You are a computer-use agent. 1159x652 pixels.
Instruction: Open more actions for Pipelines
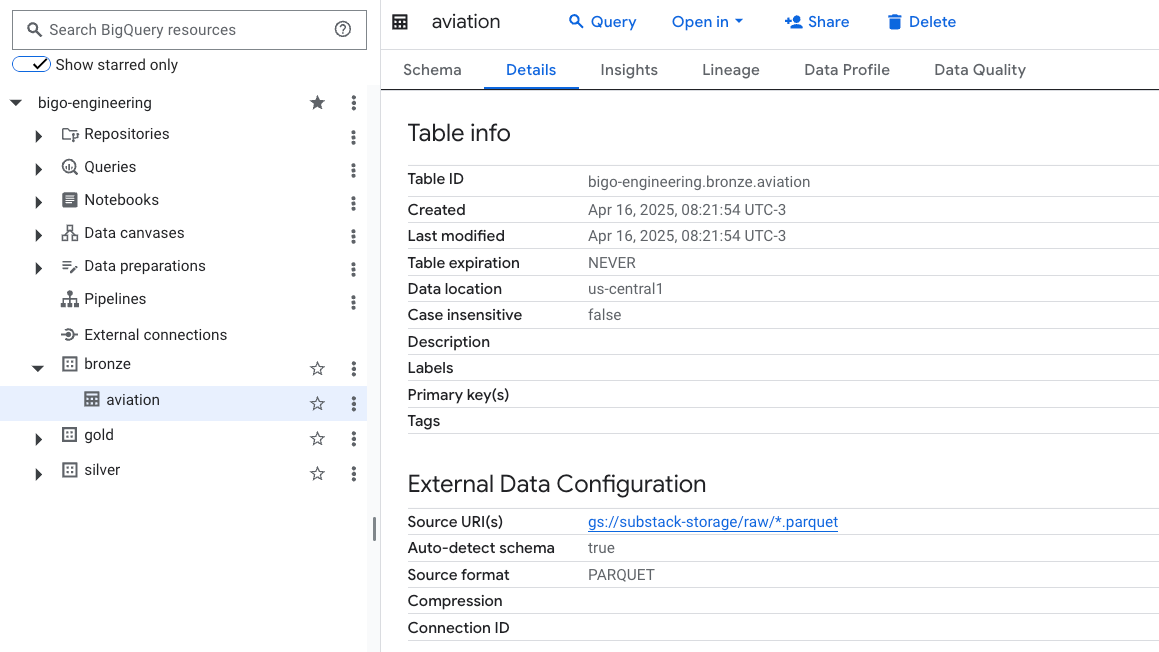[353, 302]
